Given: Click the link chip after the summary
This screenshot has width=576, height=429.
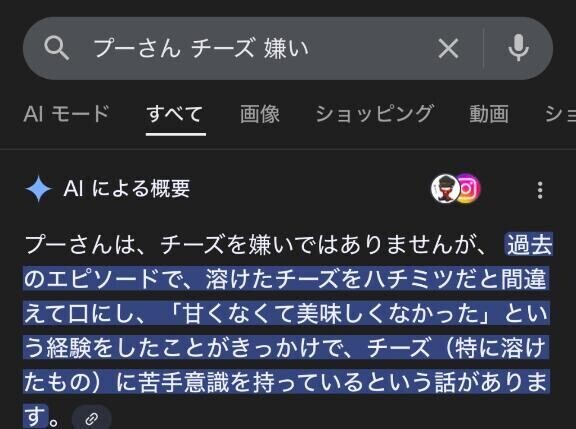Looking at the screenshot, I should tap(91, 418).
